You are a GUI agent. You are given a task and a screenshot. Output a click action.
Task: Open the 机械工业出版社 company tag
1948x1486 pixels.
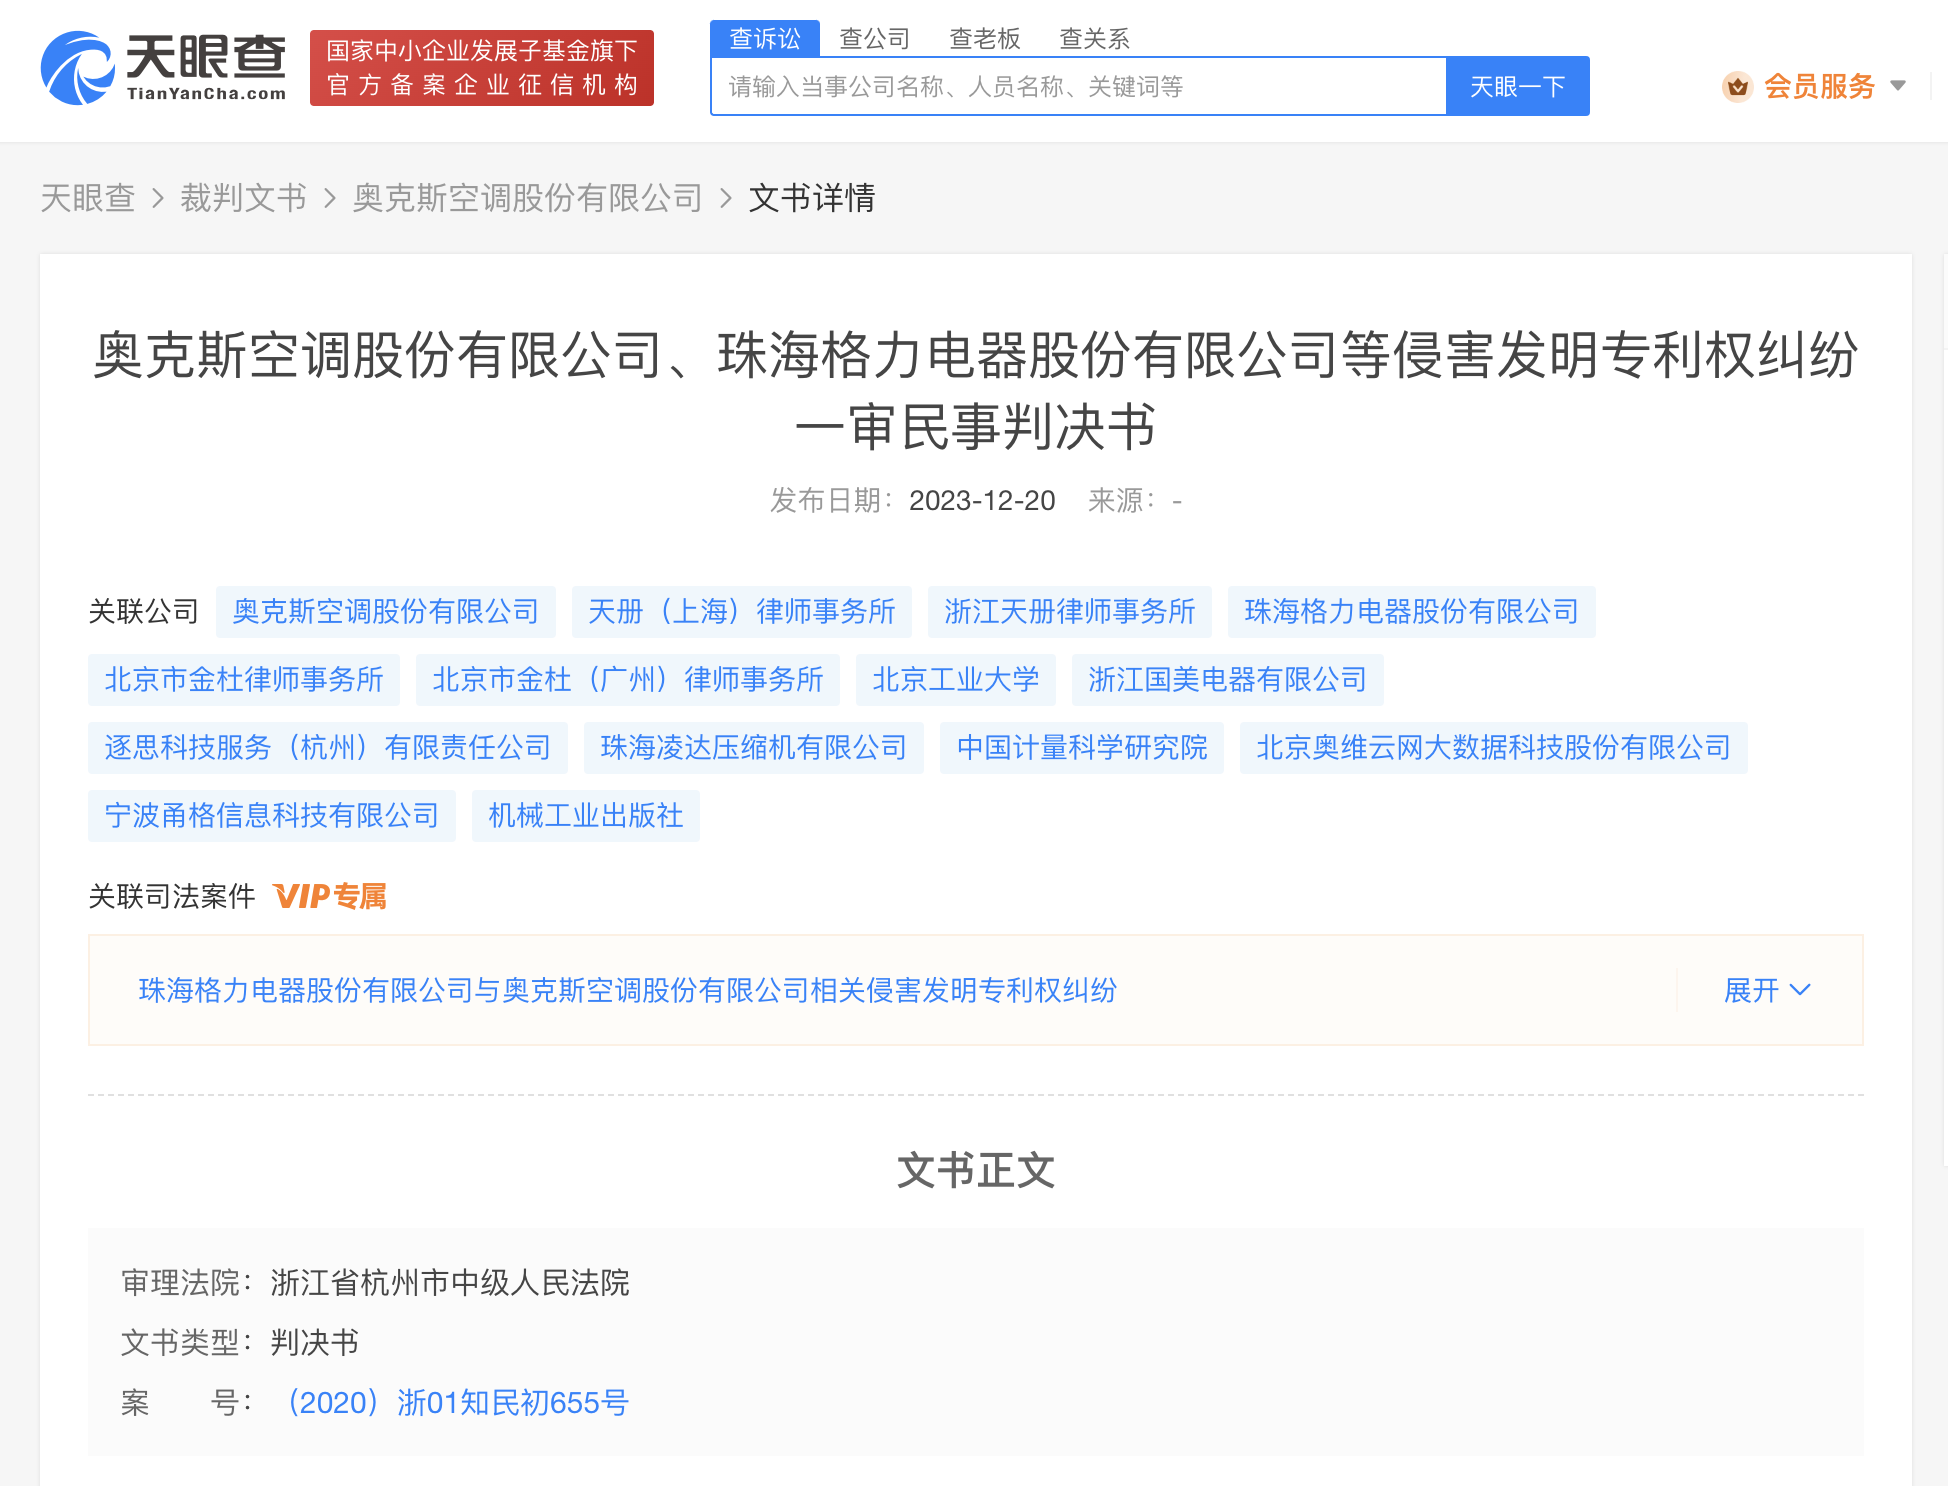click(x=585, y=816)
